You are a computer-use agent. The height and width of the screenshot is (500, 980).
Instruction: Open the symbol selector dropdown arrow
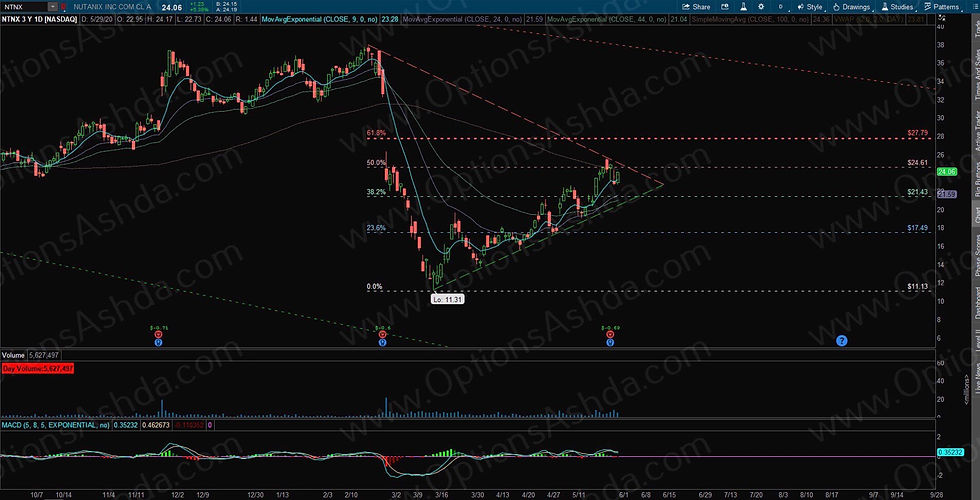pyautogui.click(x=52, y=6)
